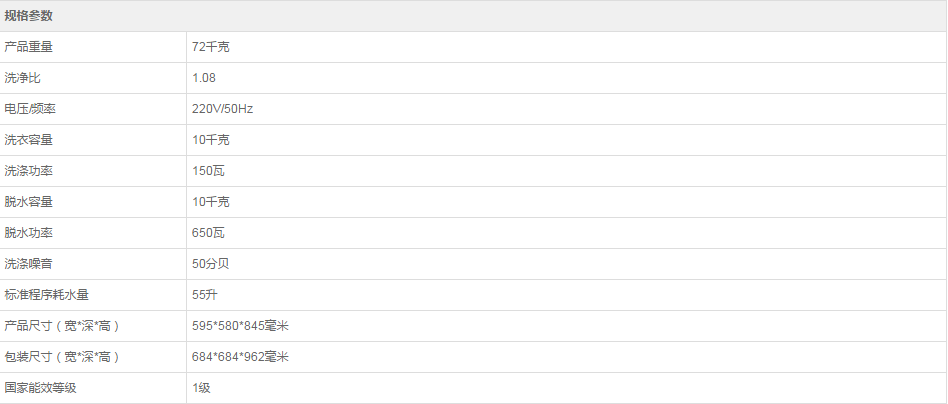Click the 220V/50Hz value
Viewport: 948px width, 404px height.
(222, 109)
